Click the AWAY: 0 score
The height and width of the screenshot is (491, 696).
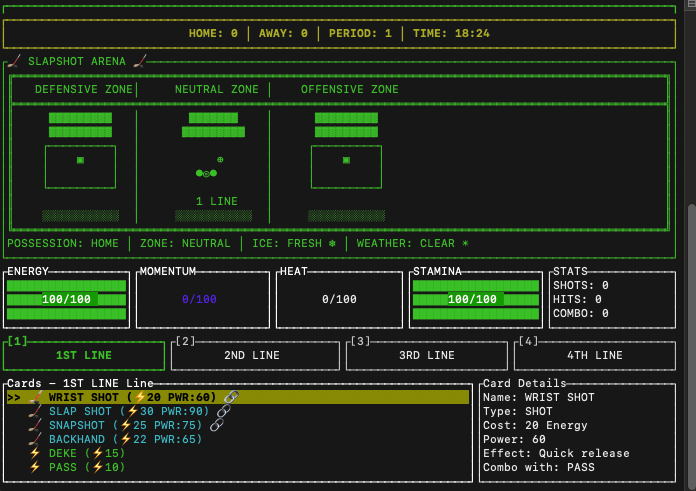pyautogui.click(x=283, y=33)
